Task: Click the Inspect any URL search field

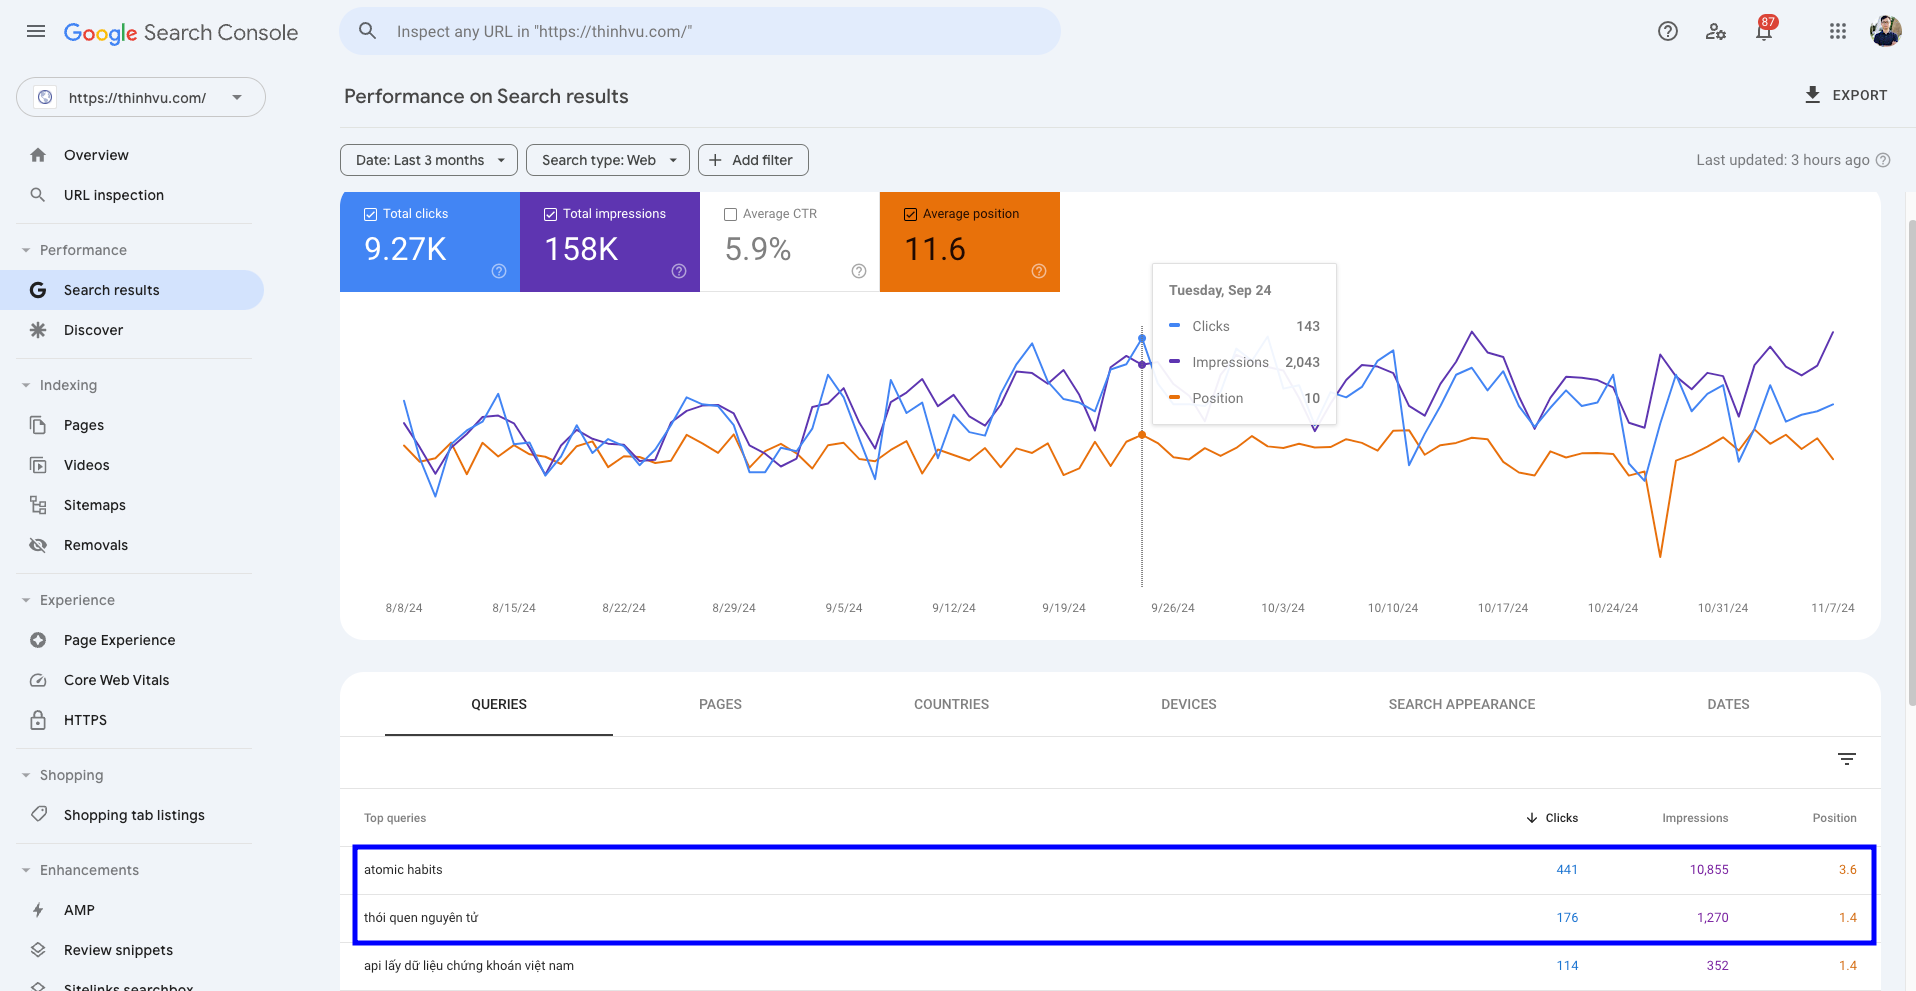Action: tap(700, 31)
